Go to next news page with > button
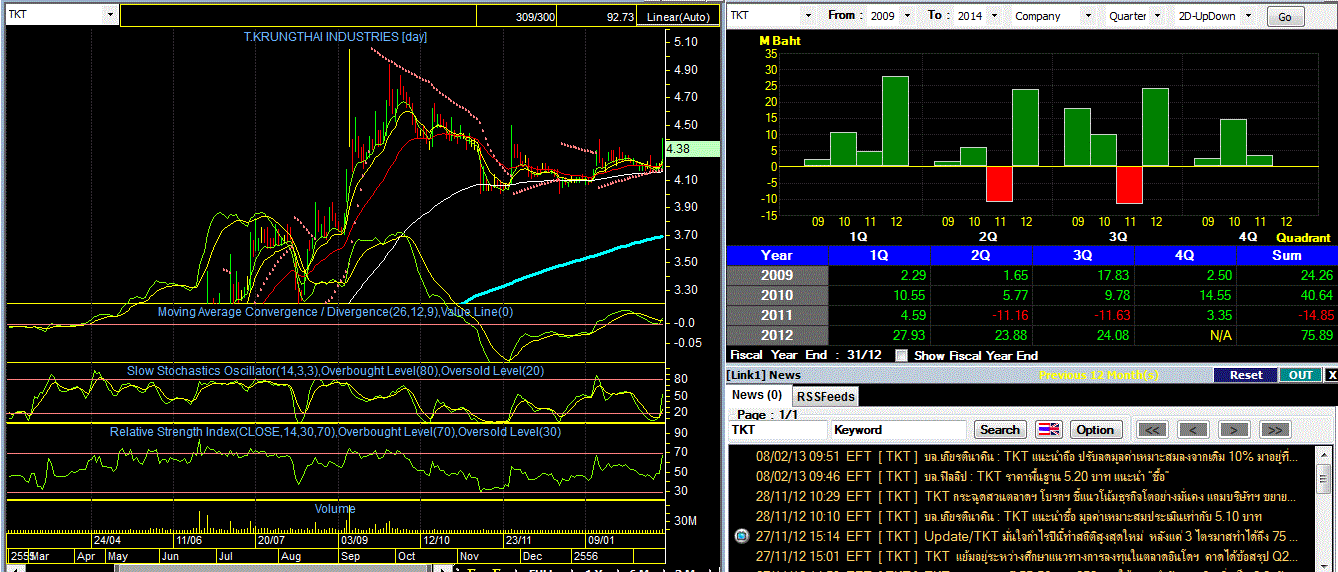Viewport: 1338px width, 572px height. coord(1234,429)
